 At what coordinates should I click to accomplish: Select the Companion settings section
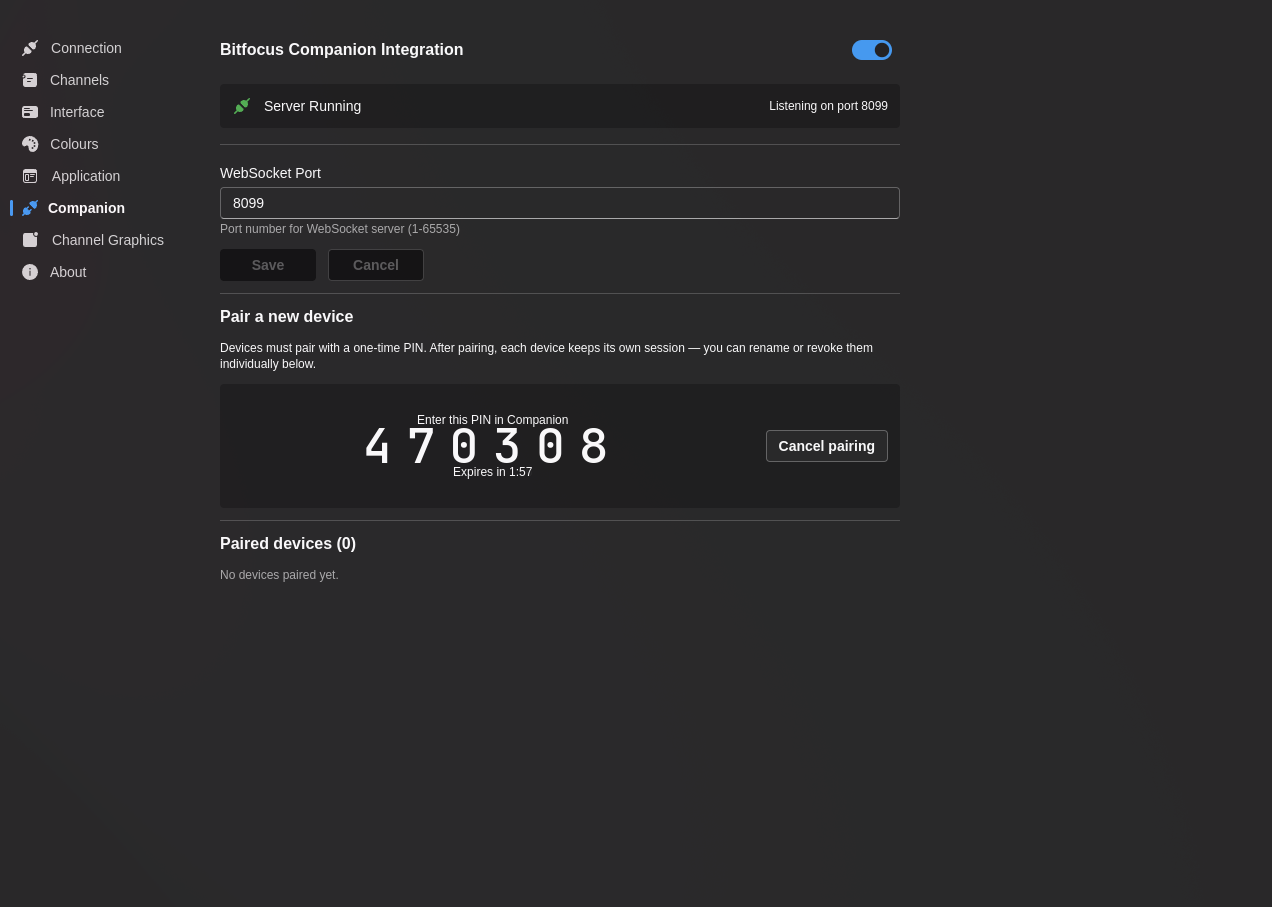coord(86,208)
